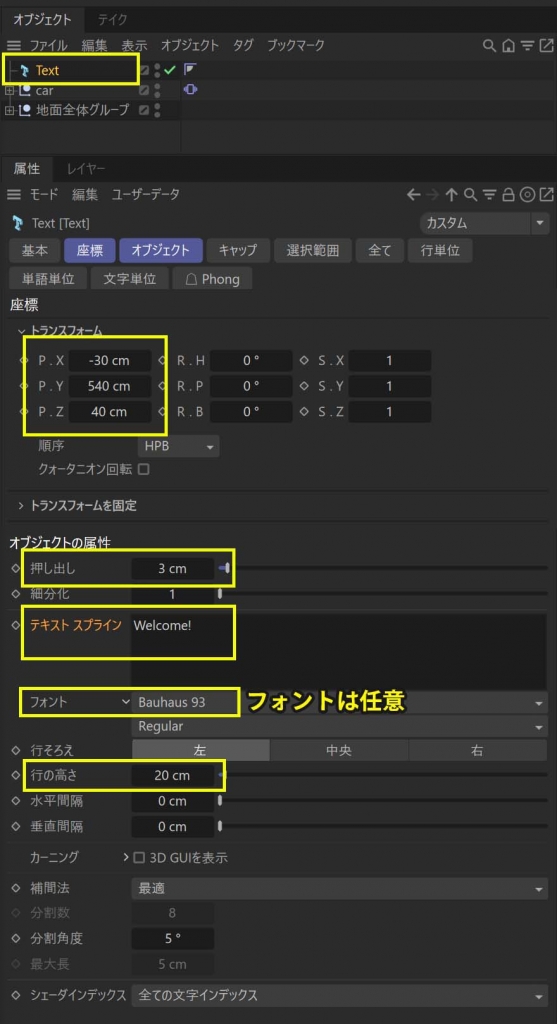The height and width of the screenshot is (1024, 557).
Task: Toggle the lock icon in the Attributes panel
Action: (x=509, y=195)
